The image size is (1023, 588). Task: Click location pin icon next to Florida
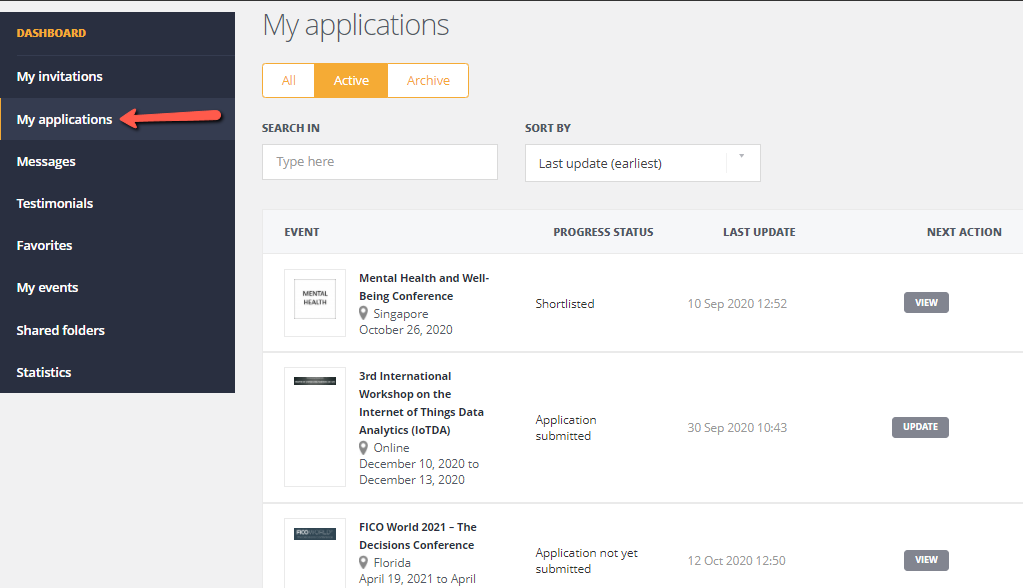(x=363, y=563)
